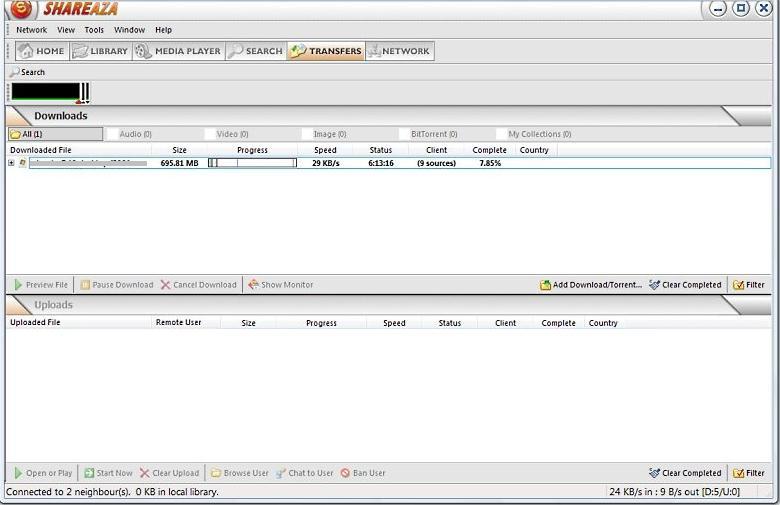The height and width of the screenshot is (505, 780).
Task: Open the Library view
Action: click(100, 51)
